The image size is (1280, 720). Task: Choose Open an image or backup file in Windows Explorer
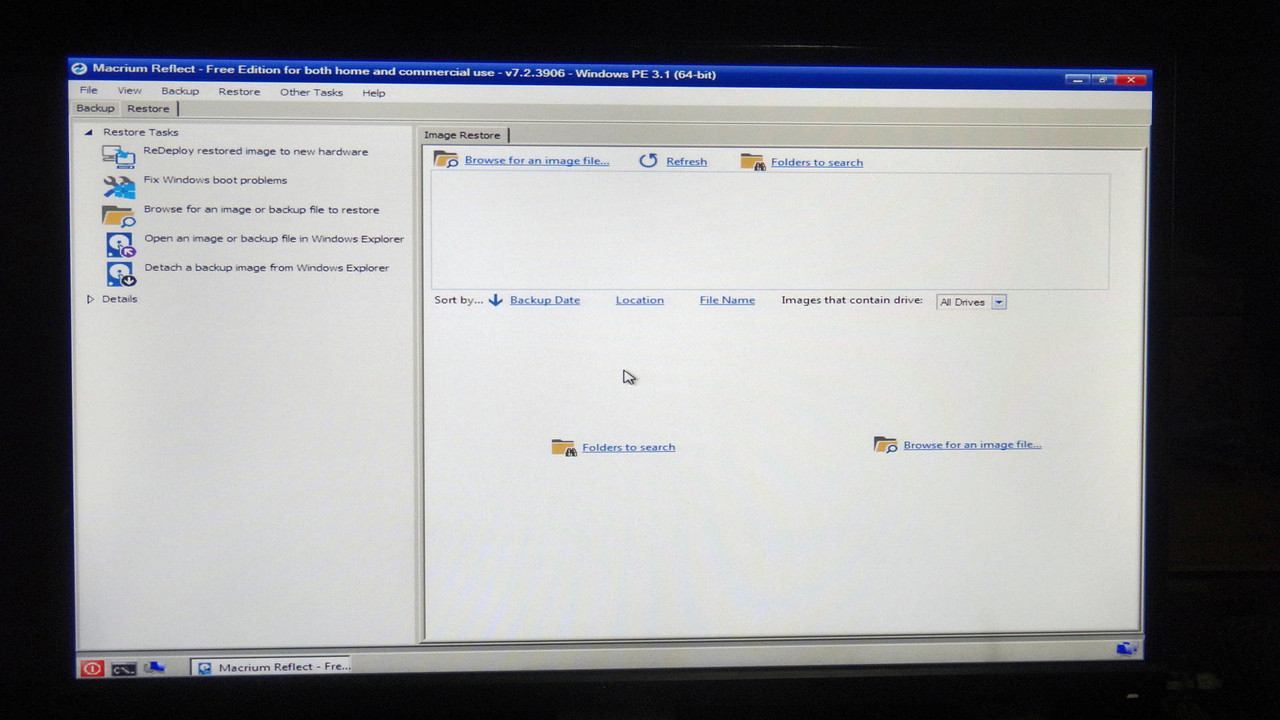point(274,239)
